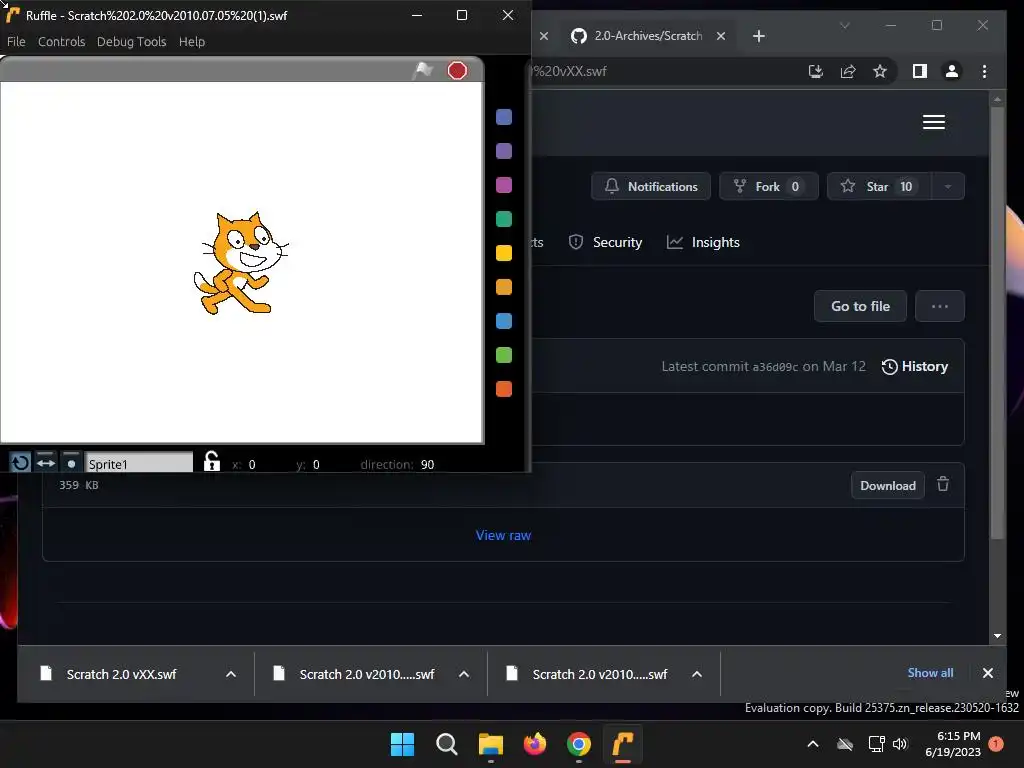Open Chrome from the taskbar

point(579,744)
